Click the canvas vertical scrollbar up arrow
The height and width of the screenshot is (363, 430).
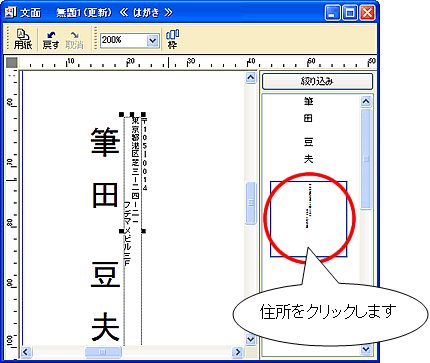tap(250, 78)
